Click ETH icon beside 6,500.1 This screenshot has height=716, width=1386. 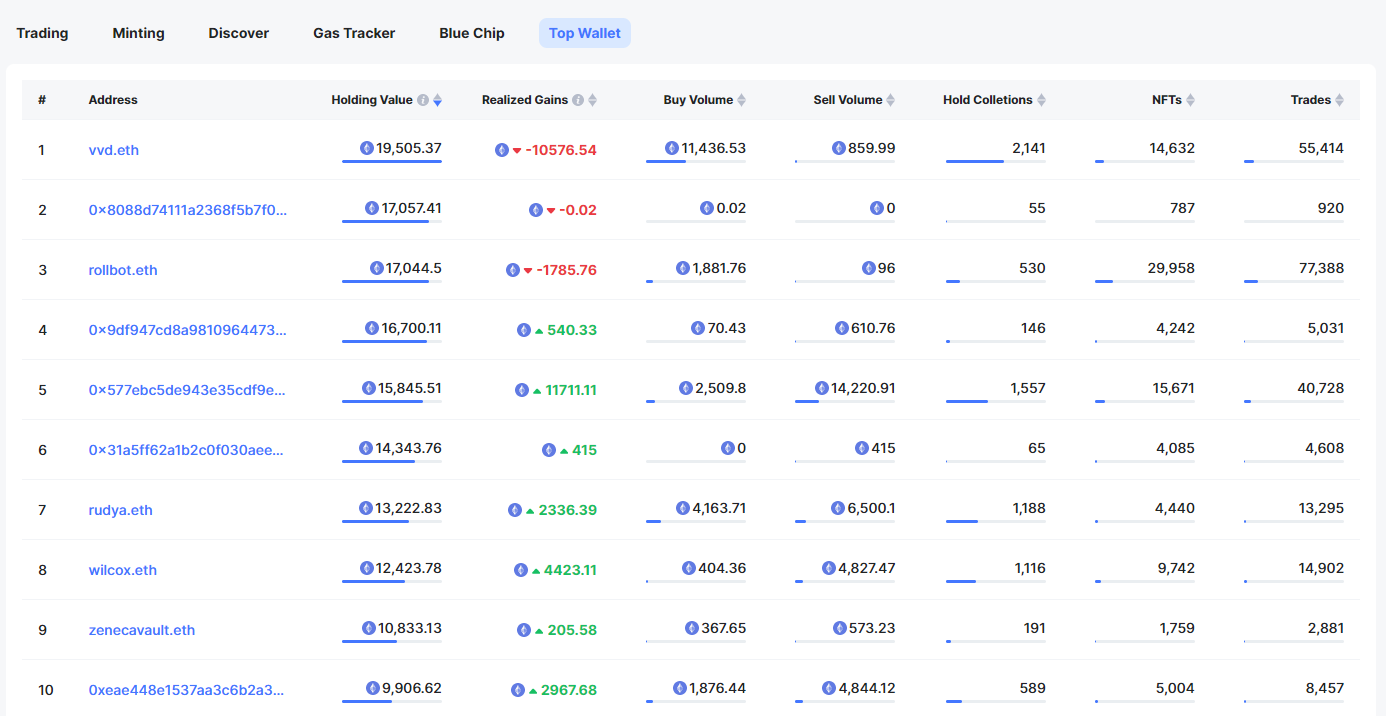(838, 508)
